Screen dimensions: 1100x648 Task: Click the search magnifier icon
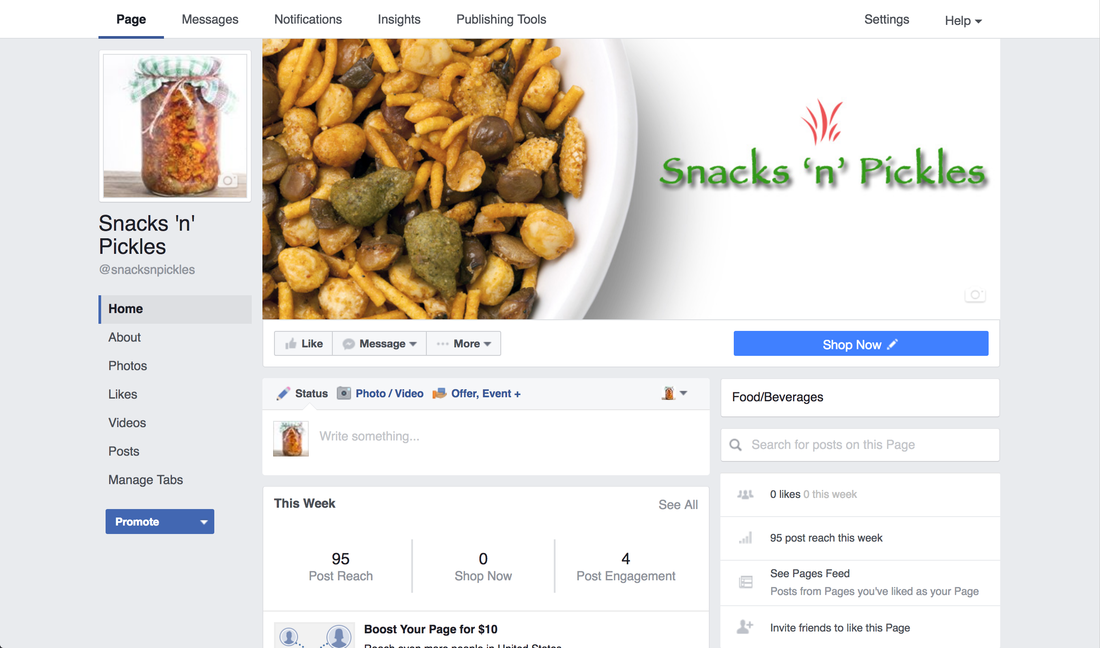pyautogui.click(x=735, y=445)
